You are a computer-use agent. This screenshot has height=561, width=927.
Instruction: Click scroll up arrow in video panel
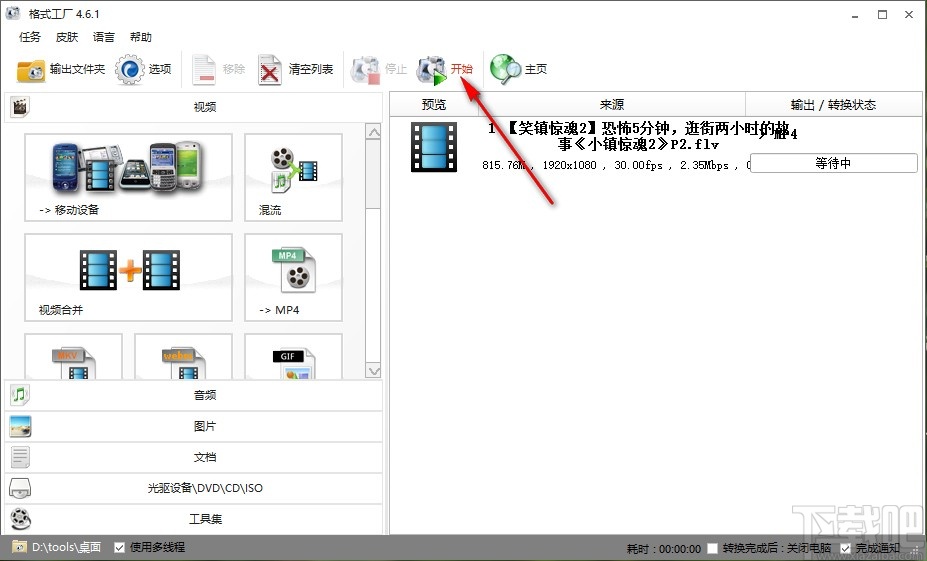coord(374,132)
